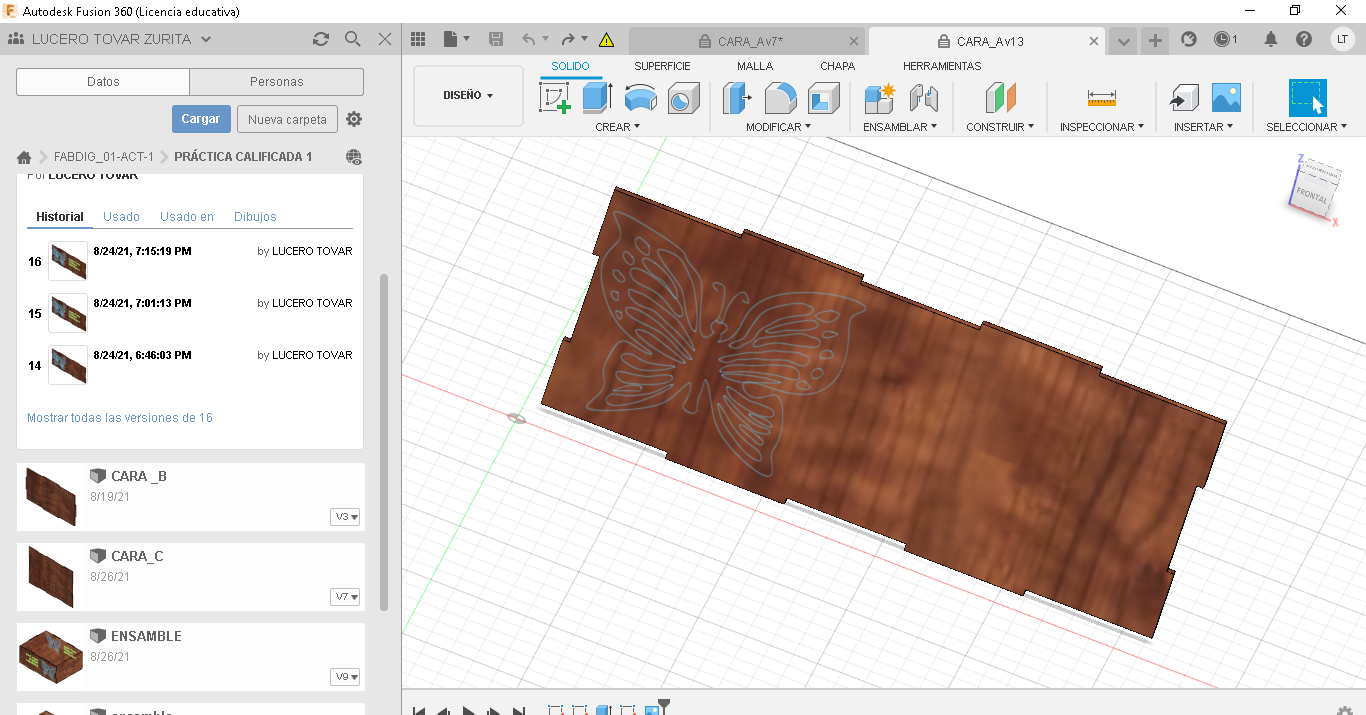
Task: Open the V9 version dropdown for ENSAMBLE
Action: tap(345, 677)
